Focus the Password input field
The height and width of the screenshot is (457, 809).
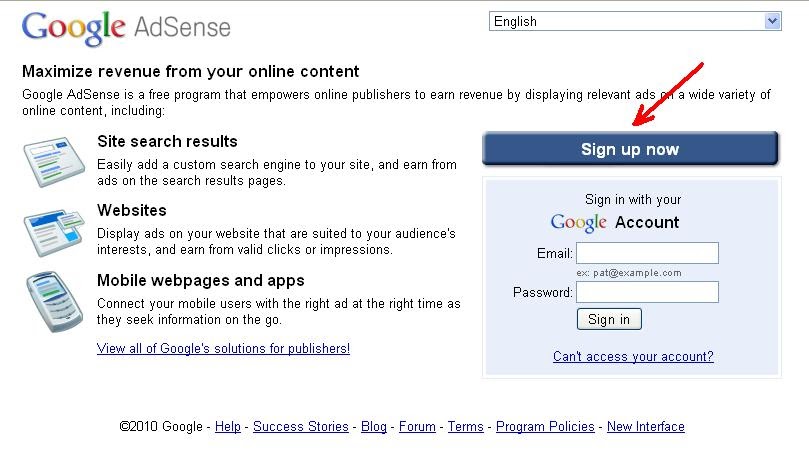[x=647, y=292]
